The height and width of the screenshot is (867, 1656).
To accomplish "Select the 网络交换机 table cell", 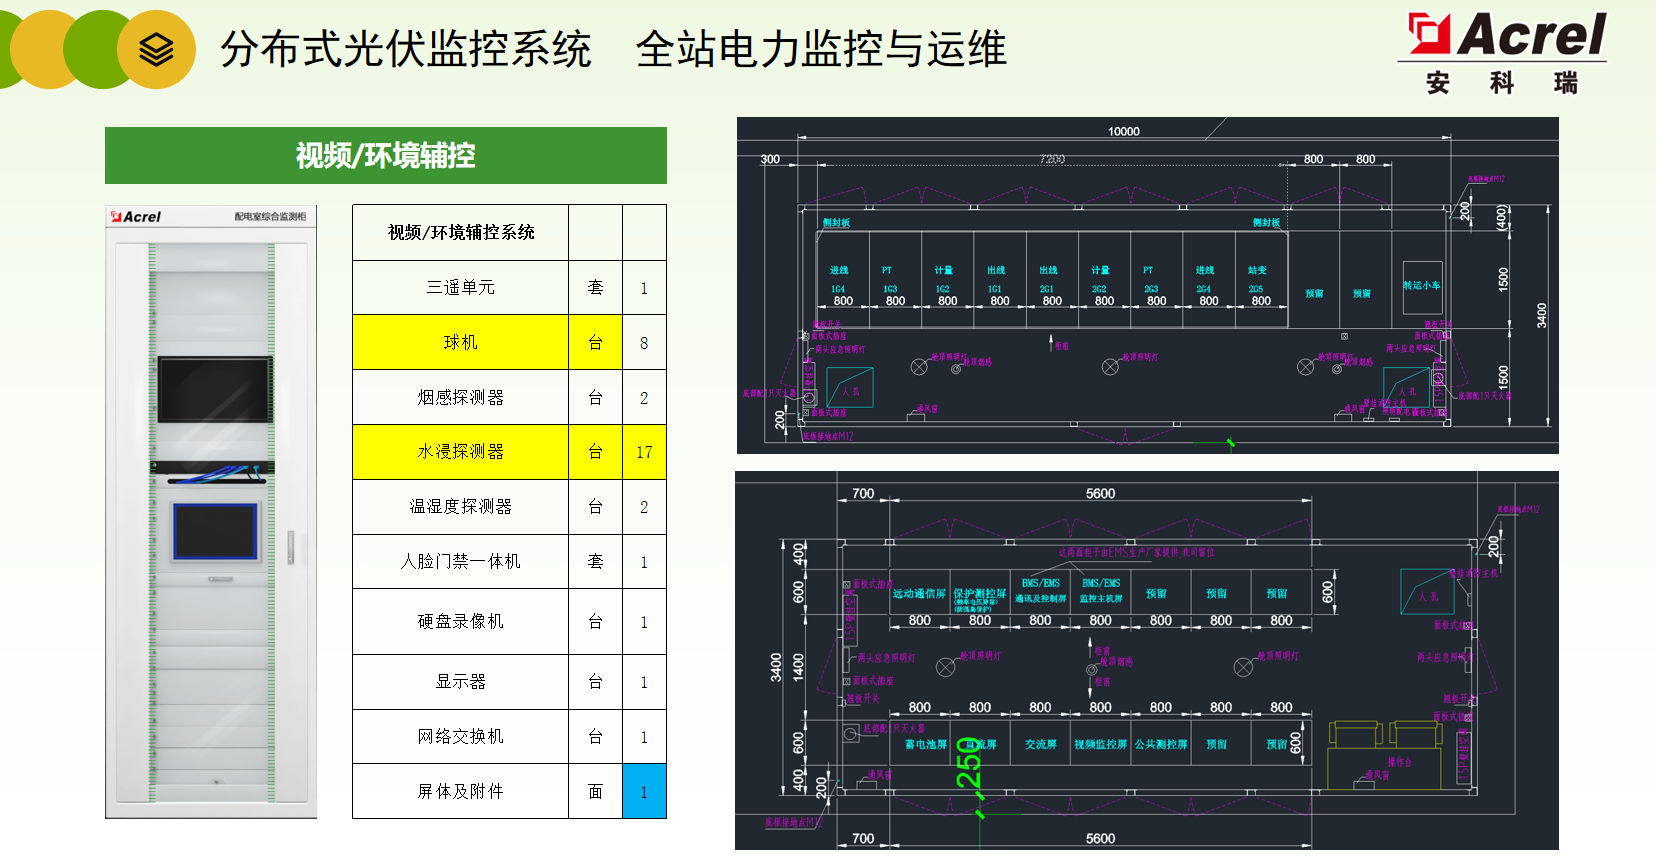I will [x=461, y=737].
